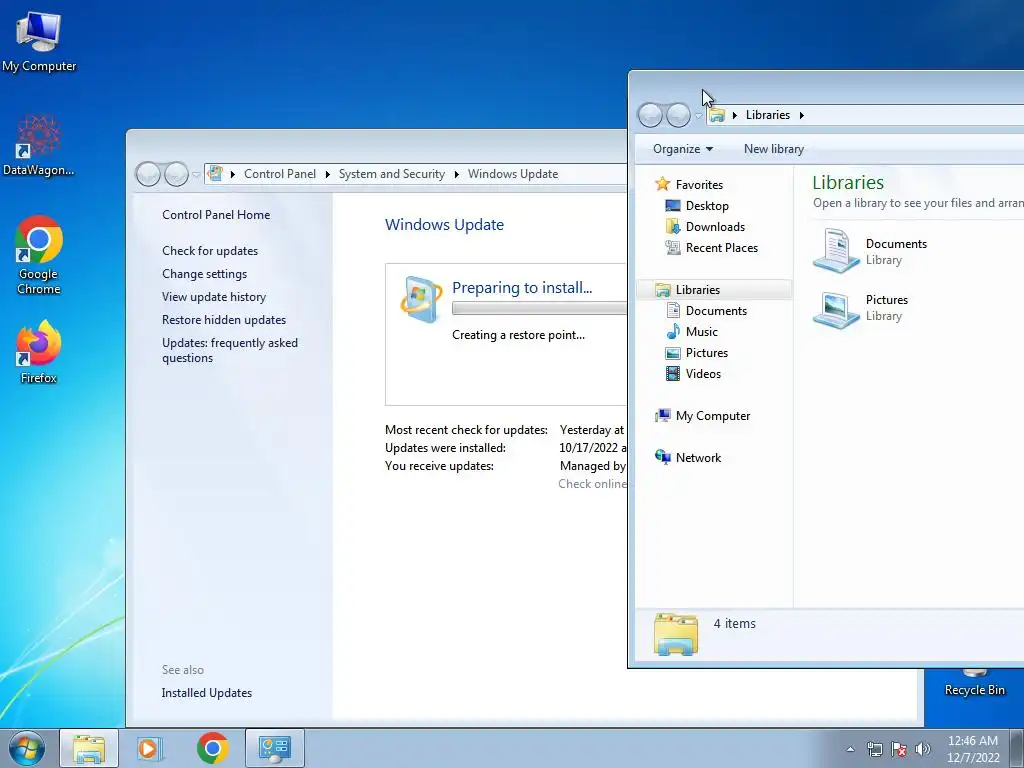Open Control Panel Home link
The height and width of the screenshot is (768, 1024).
tap(216, 214)
